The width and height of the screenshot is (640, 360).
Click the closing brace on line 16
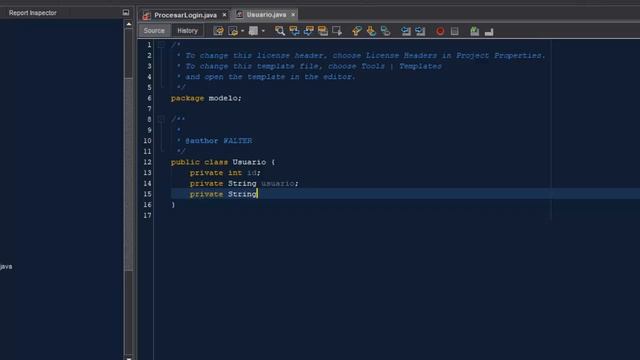point(173,204)
